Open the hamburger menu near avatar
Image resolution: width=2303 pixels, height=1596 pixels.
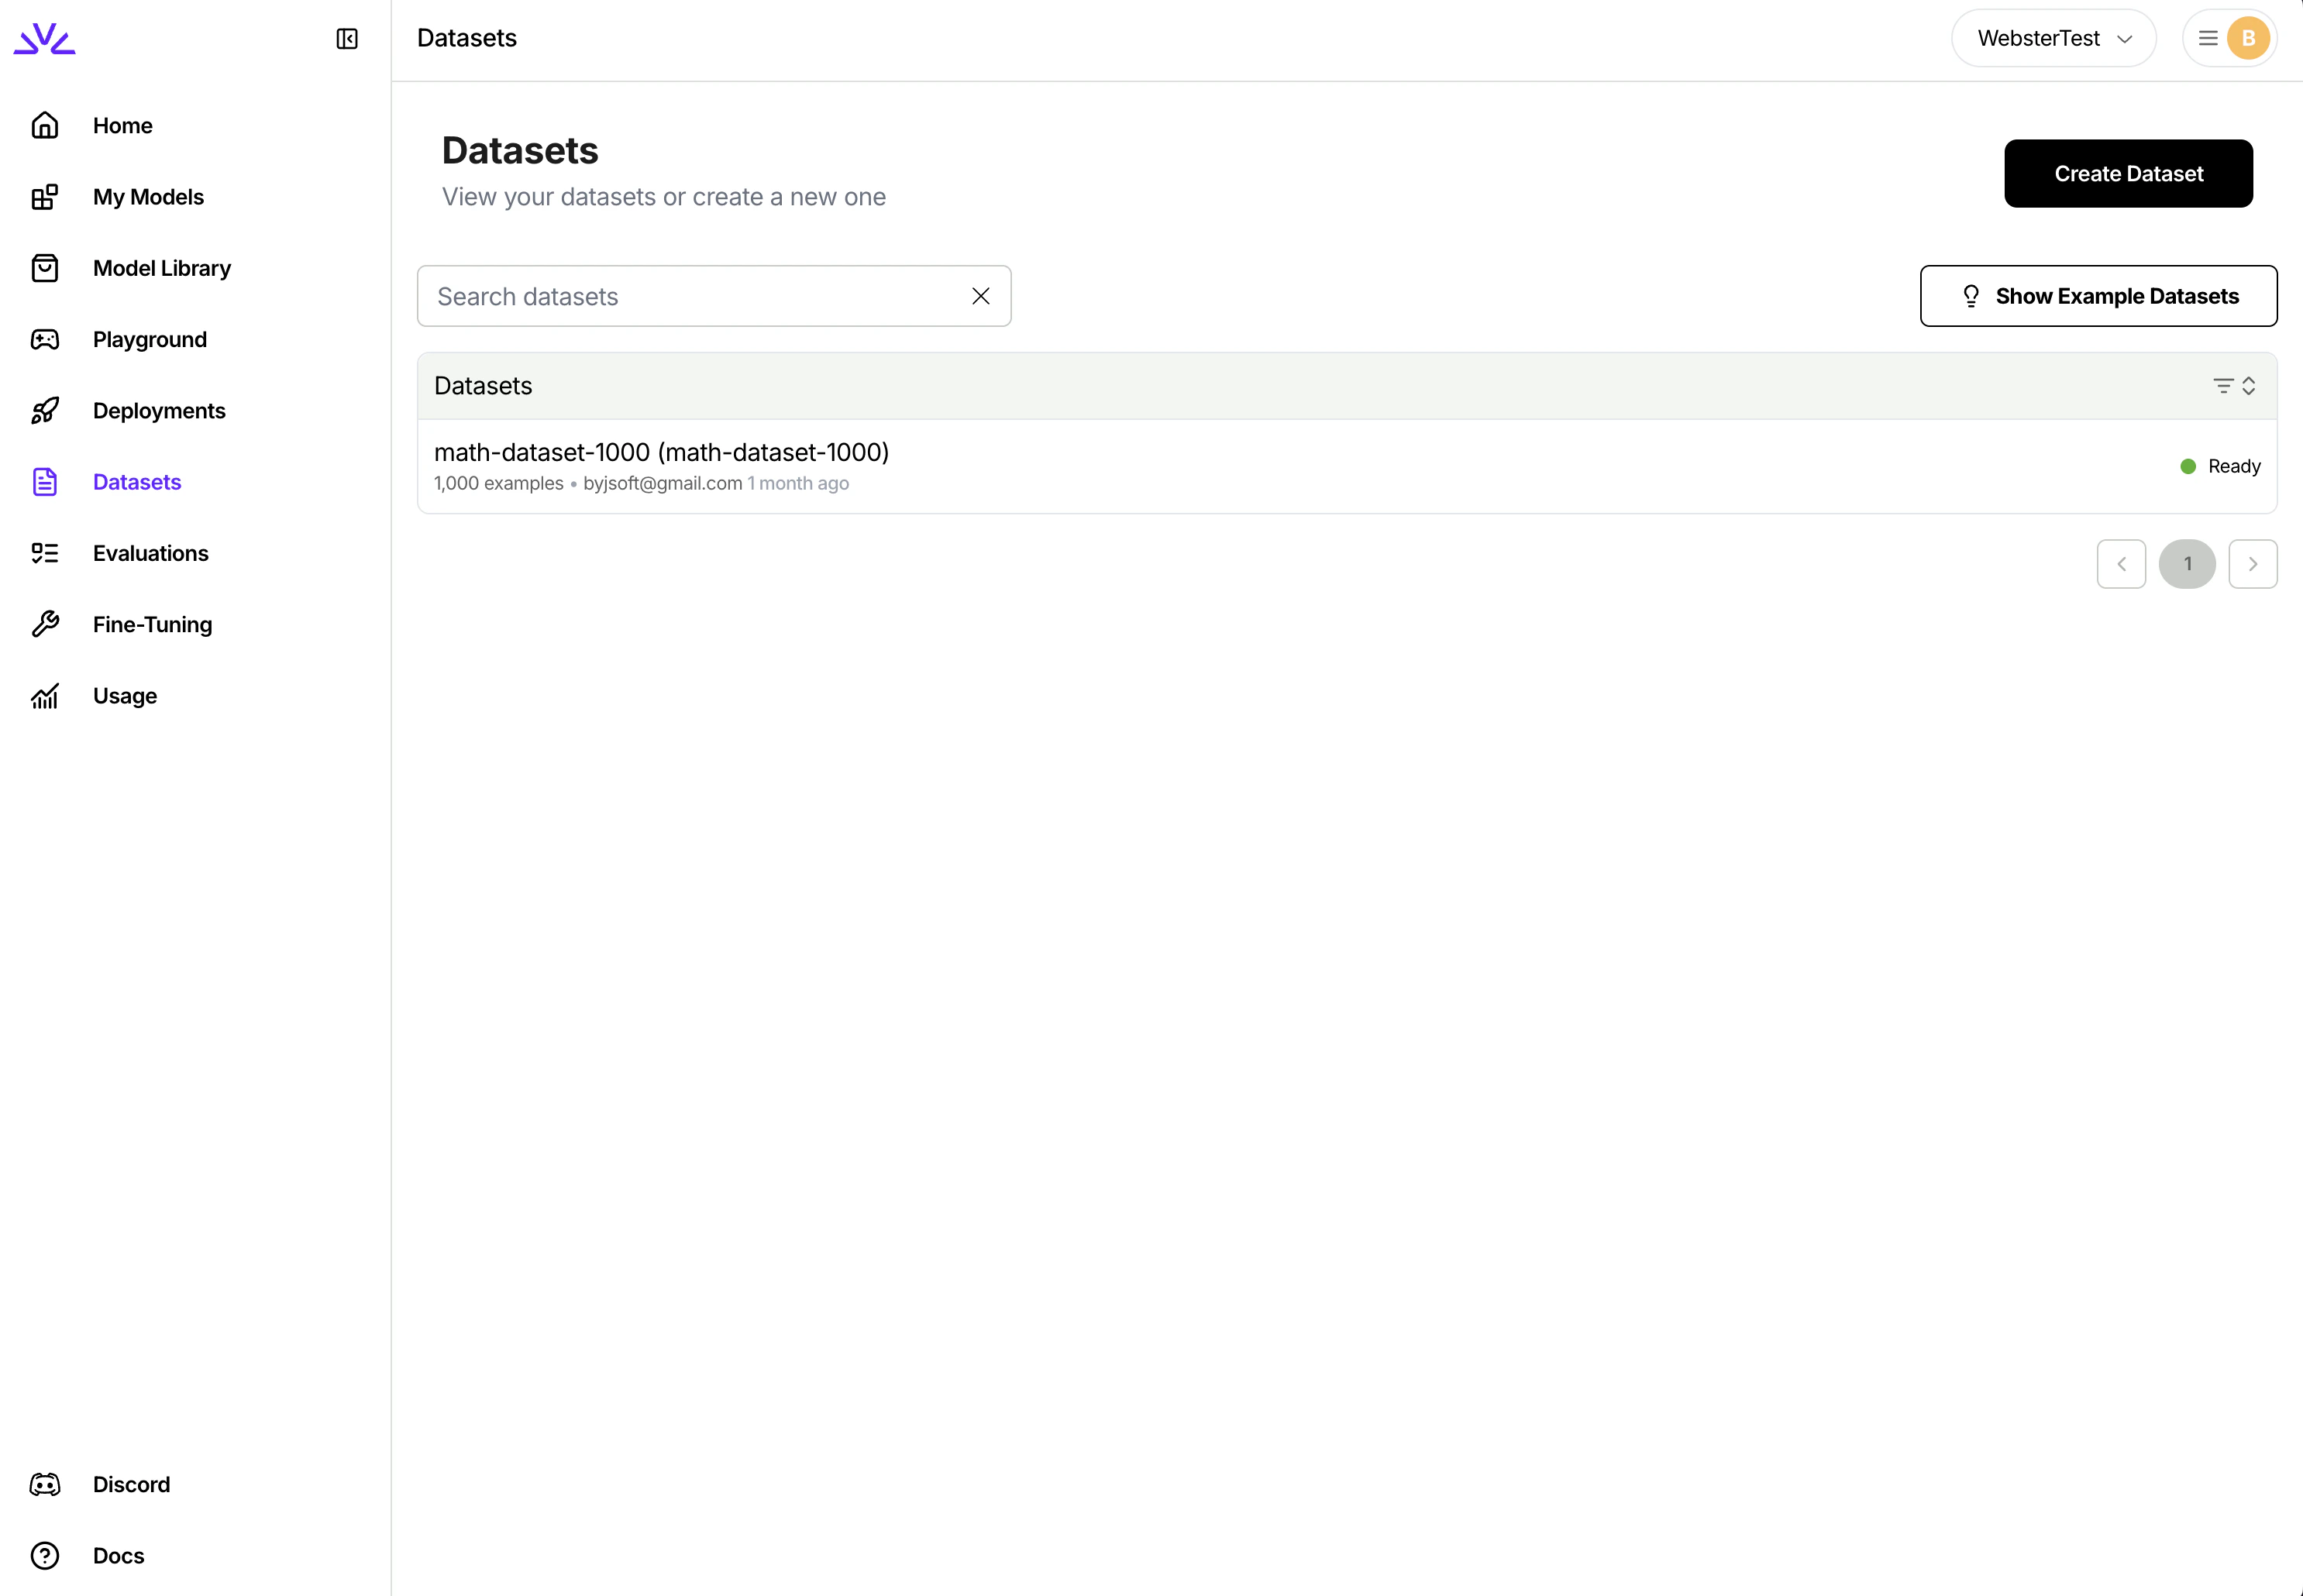2208,38
